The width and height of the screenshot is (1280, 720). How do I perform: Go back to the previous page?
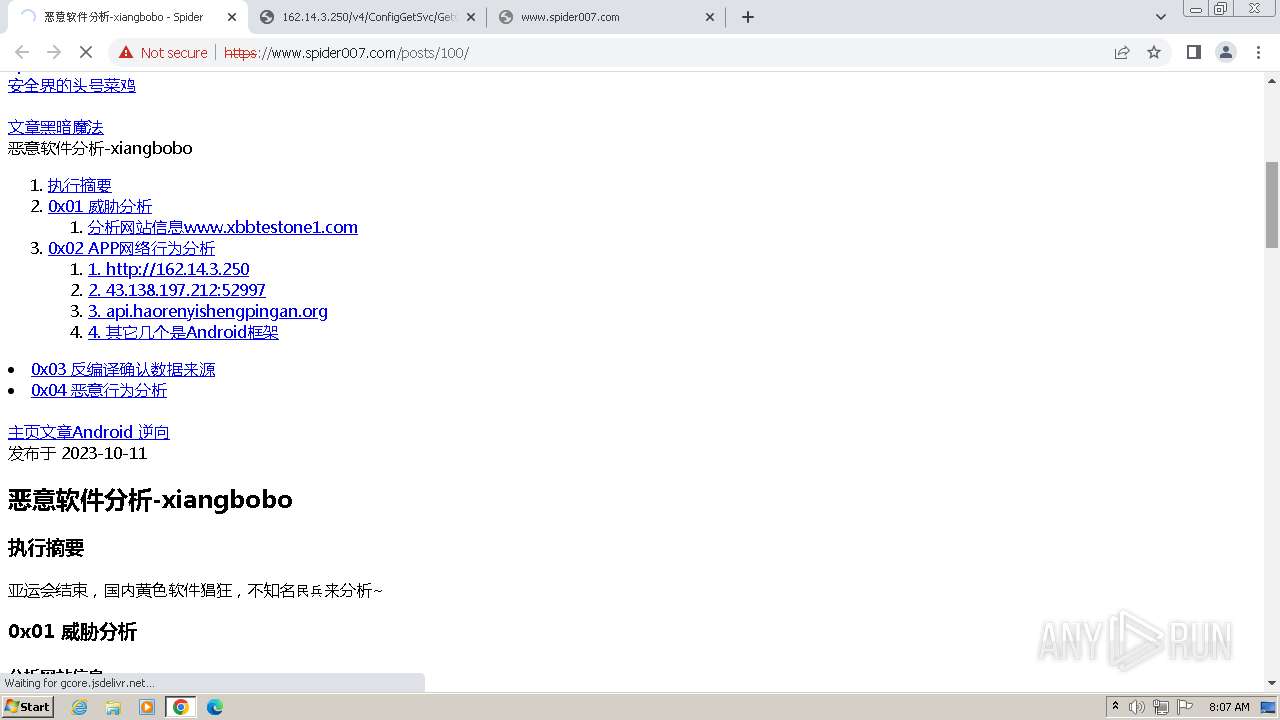pyautogui.click(x=22, y=52)
